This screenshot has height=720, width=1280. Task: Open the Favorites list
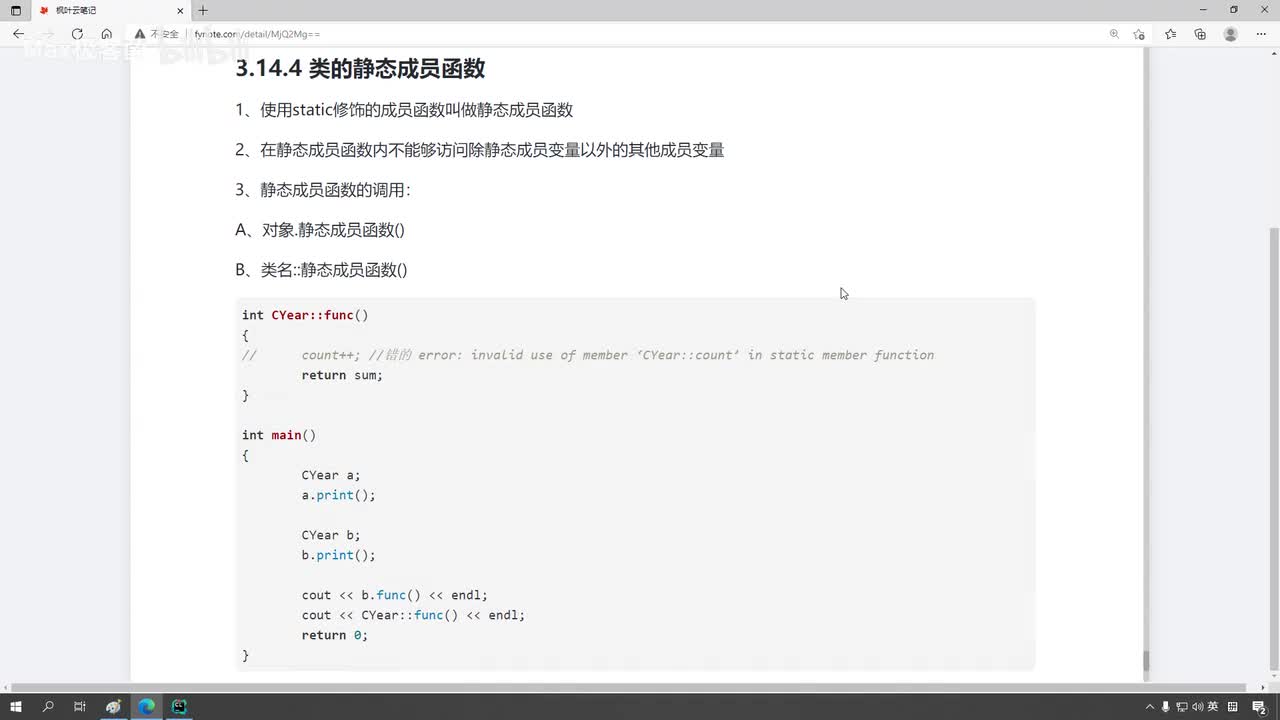(1170, 34)
